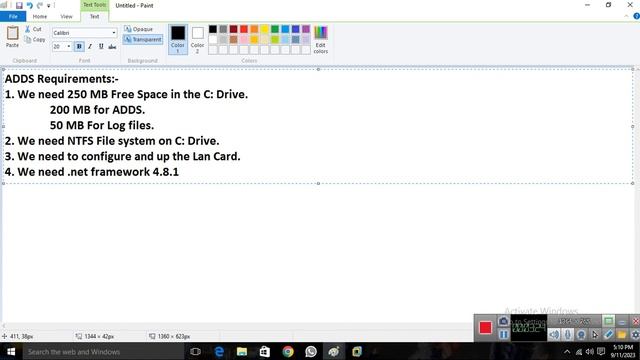Toggle the recorder microphone icon

(568, 335)
